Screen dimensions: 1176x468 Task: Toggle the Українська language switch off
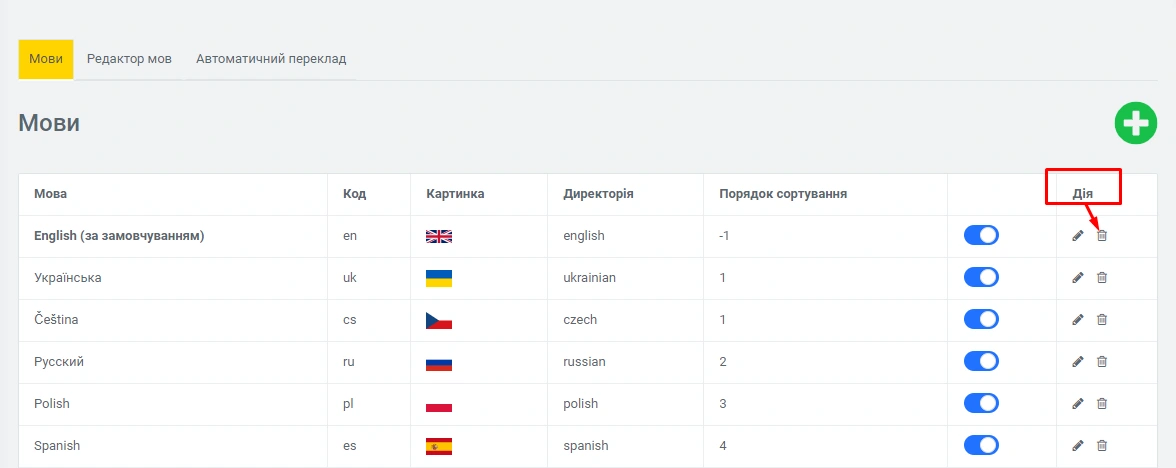point(981,278)
